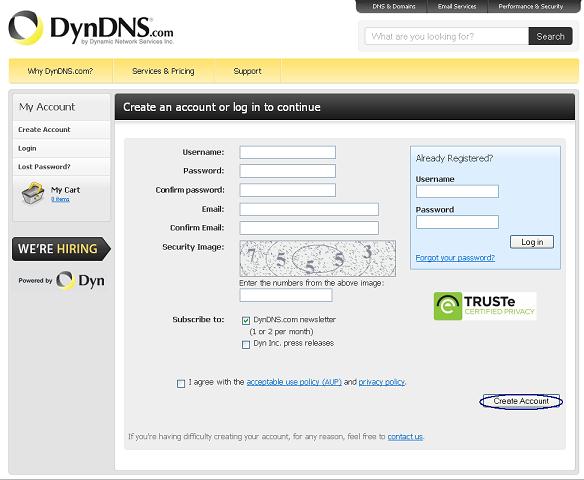This screenshot has height=480, width=584.
Task: Click the Log in button
Action: click(532, 242)
